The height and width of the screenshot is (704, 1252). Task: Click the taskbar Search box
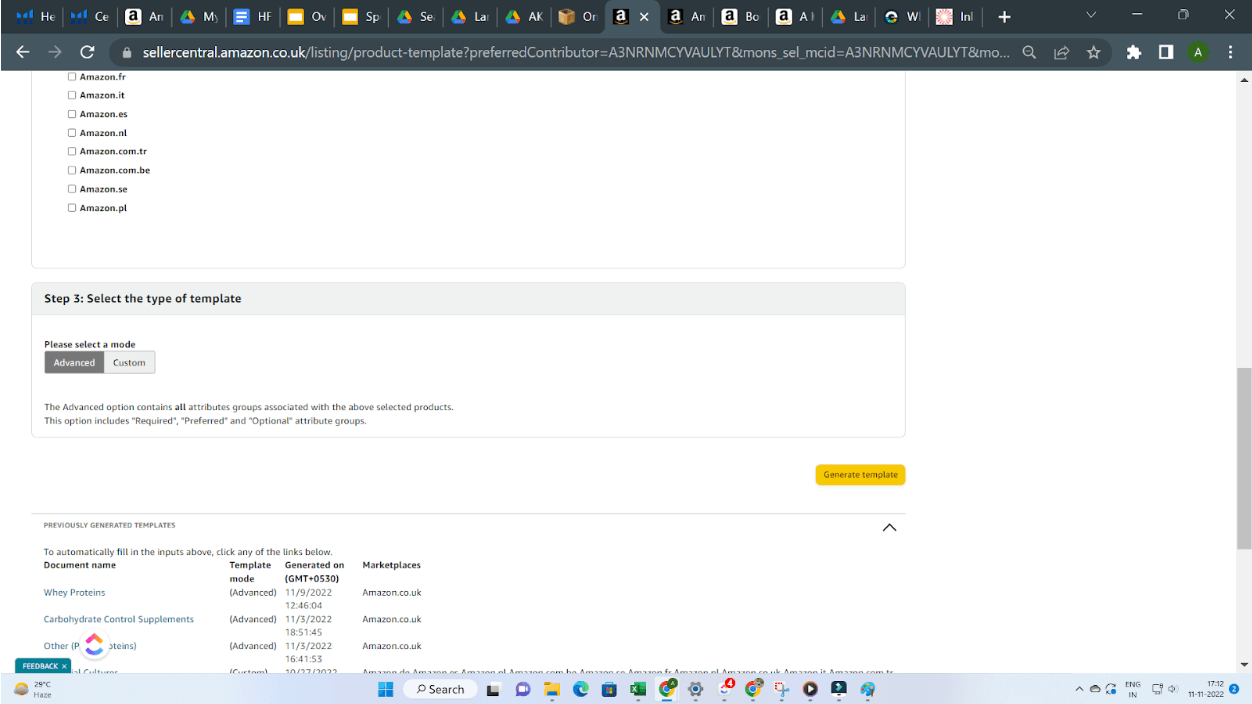click(440, 689)
